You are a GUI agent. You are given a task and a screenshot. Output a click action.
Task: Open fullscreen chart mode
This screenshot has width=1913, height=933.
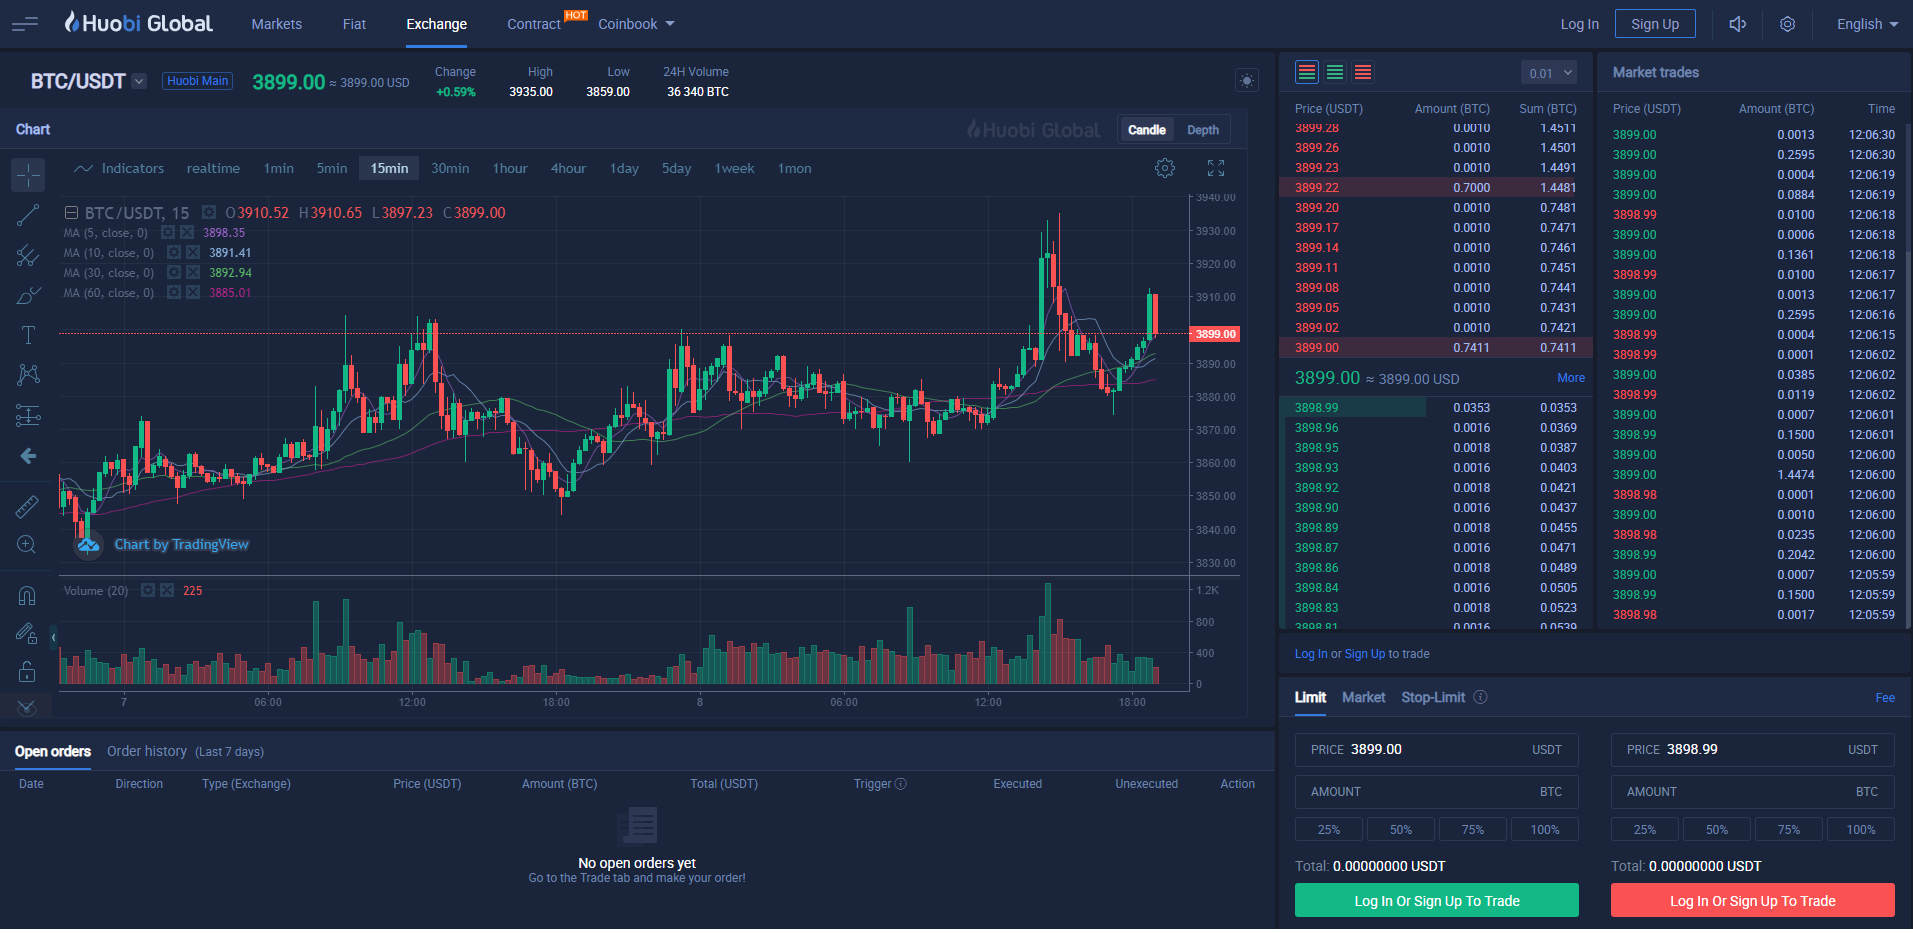click(x=1216, y=168)
